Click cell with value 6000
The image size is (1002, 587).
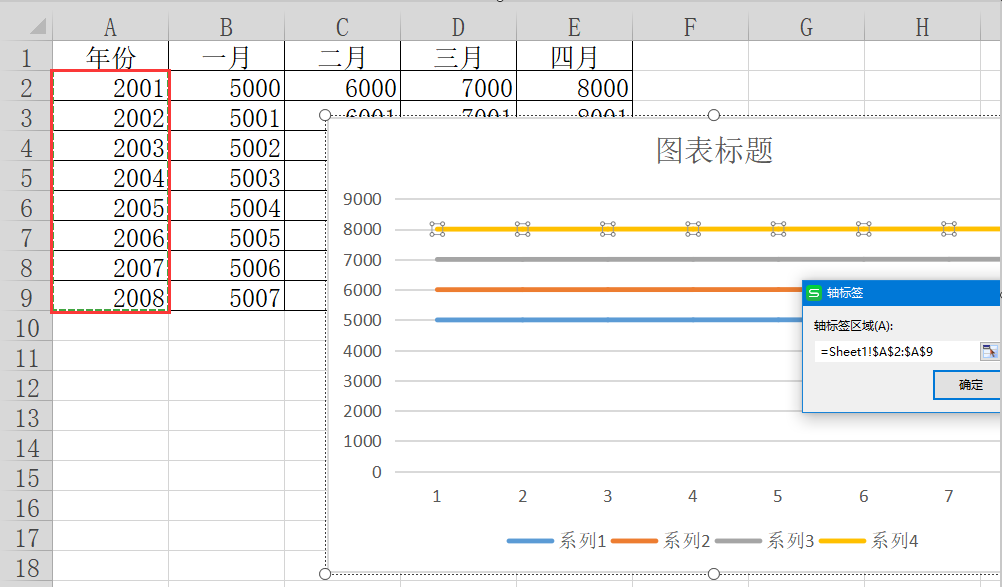(x=343, y=88)
